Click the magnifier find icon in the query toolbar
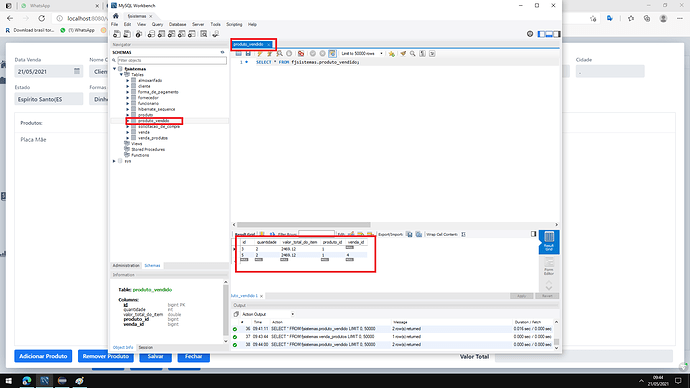Screen dimensions: 690x388 tap(412, 54)
